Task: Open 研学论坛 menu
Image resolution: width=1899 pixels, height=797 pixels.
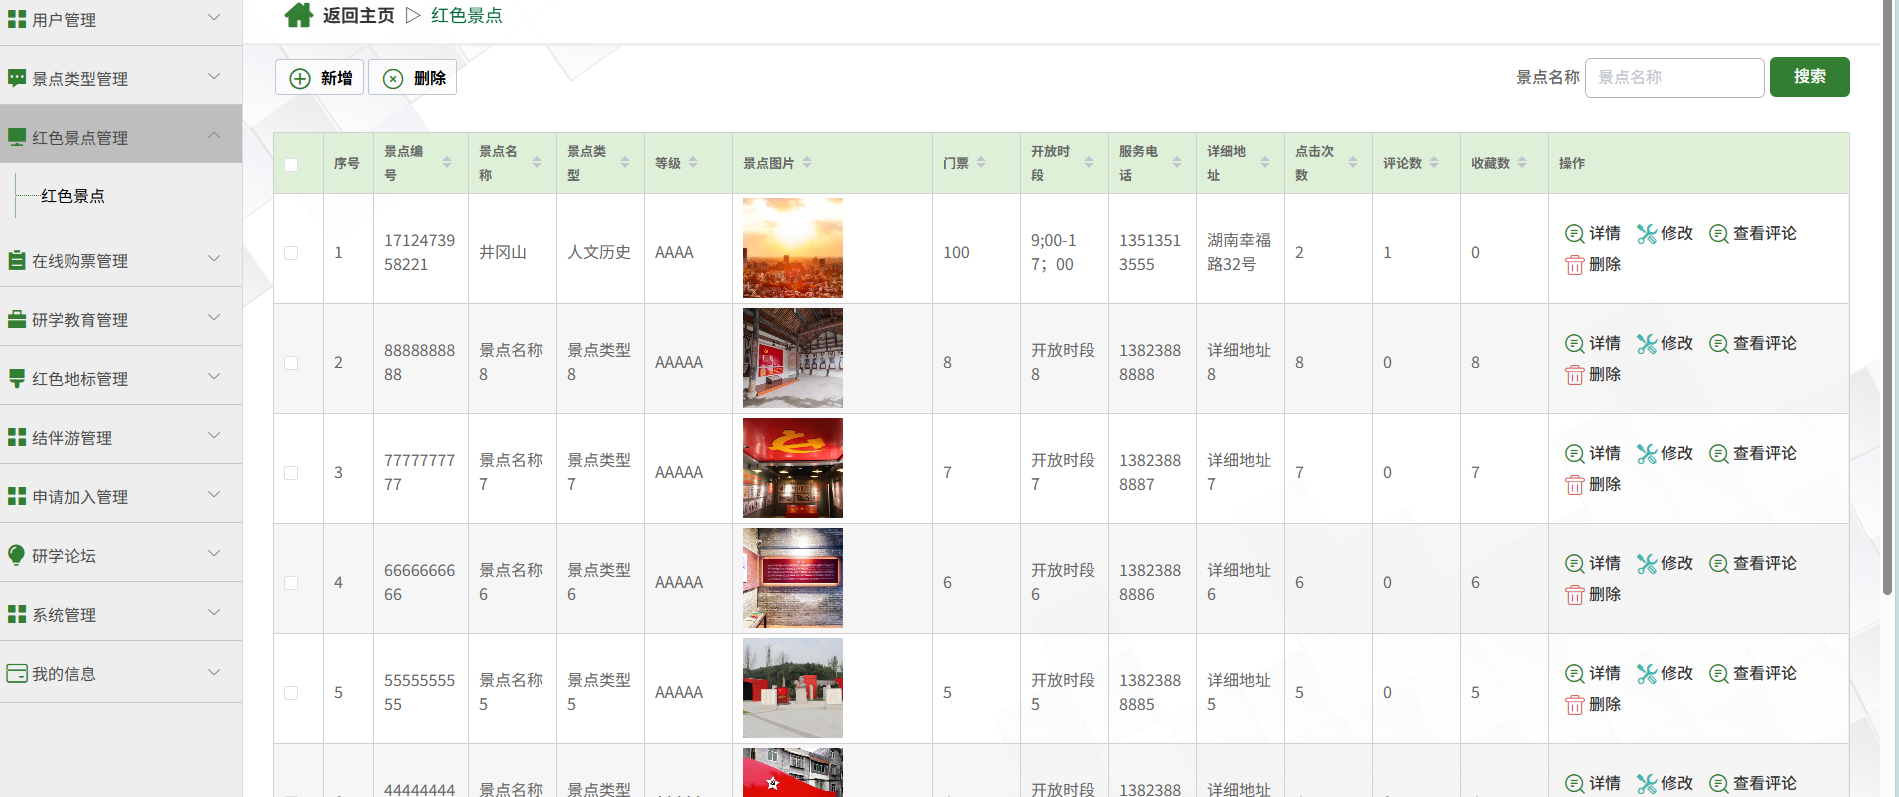Action: point(121,555)
